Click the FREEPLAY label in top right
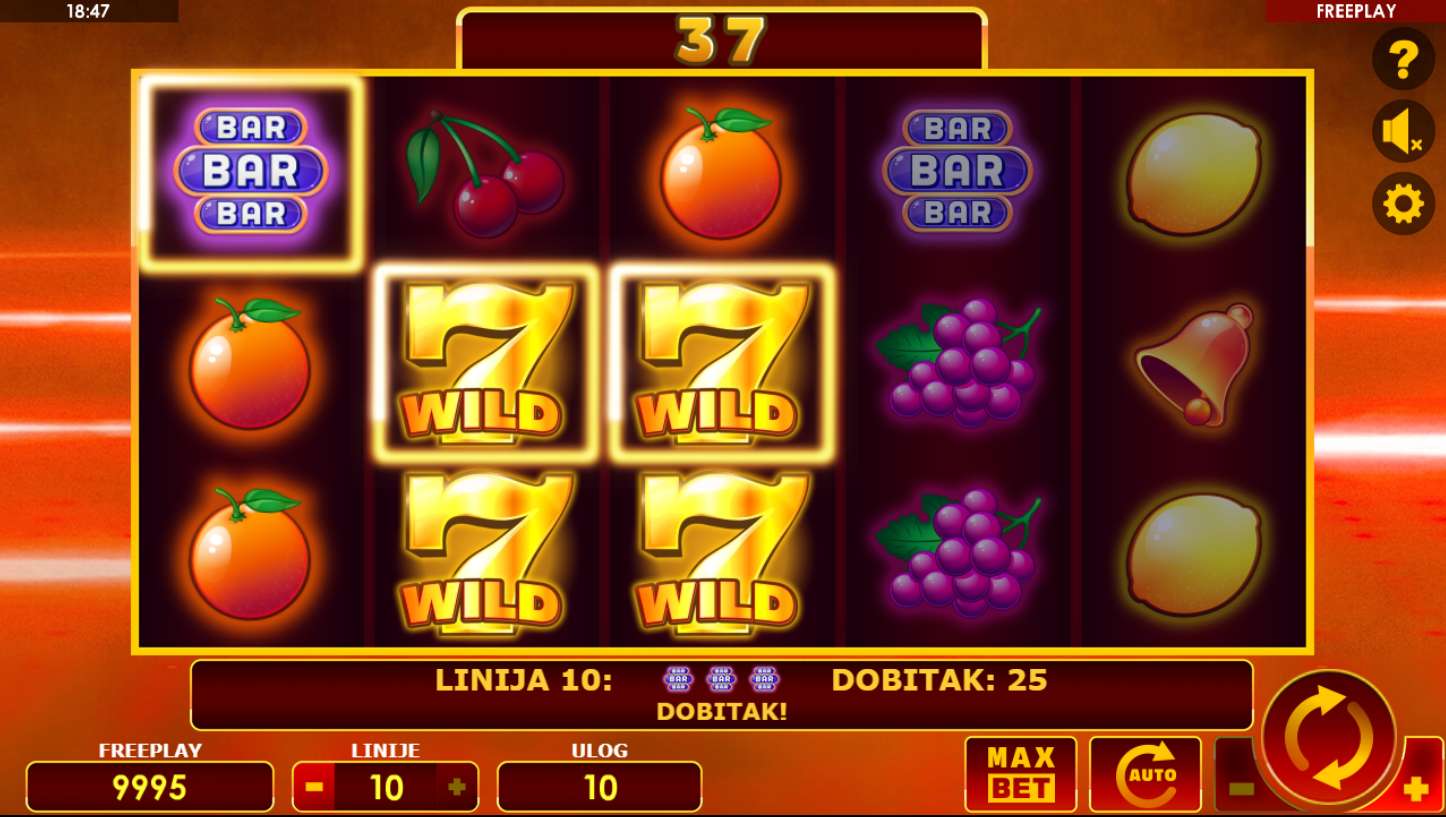This screenshot has width=1446, height=817. point(1355,11)
